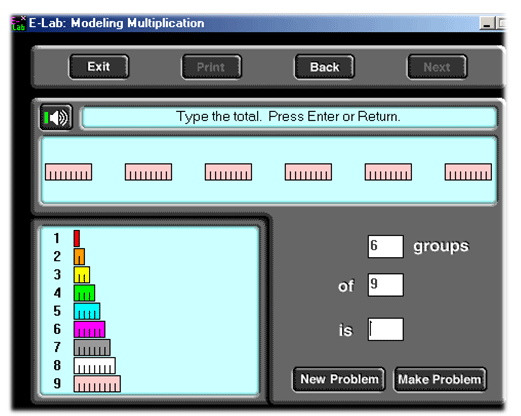Screen dimensions: 521x416
Task: Select the white 8-unit rod
Action: click(x=95, y=366)
